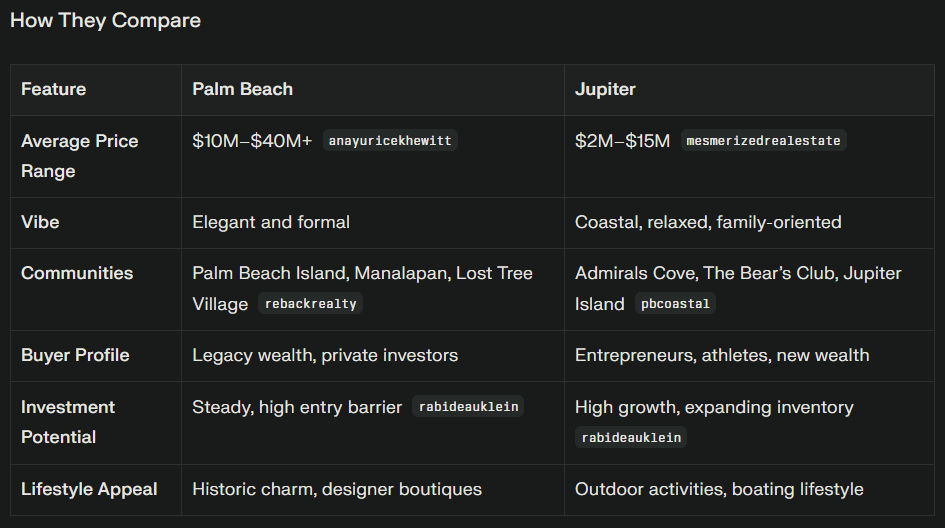
Task: Open the pbcoastal source chip
Action: pyautogui.click(x=676, y=304)
